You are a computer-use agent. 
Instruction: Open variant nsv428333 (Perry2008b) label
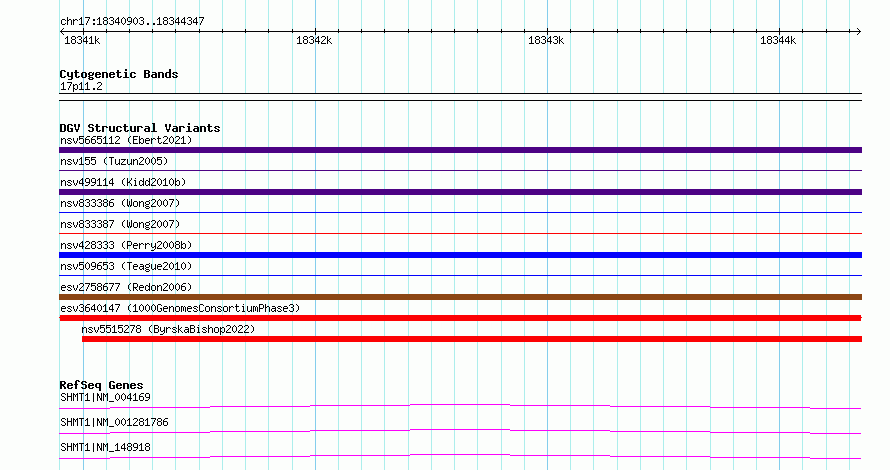click(126, 245)
